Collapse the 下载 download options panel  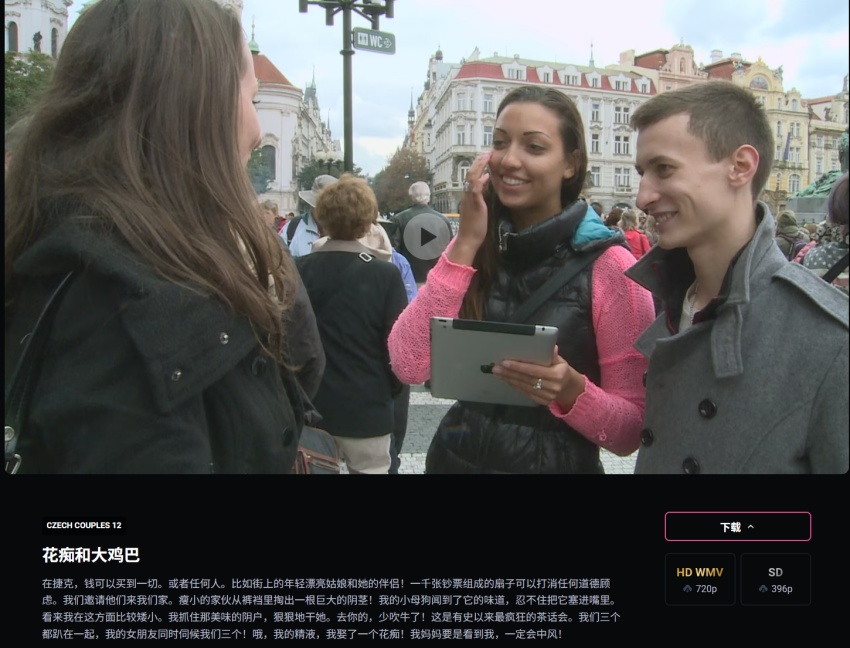coord(750,527)
